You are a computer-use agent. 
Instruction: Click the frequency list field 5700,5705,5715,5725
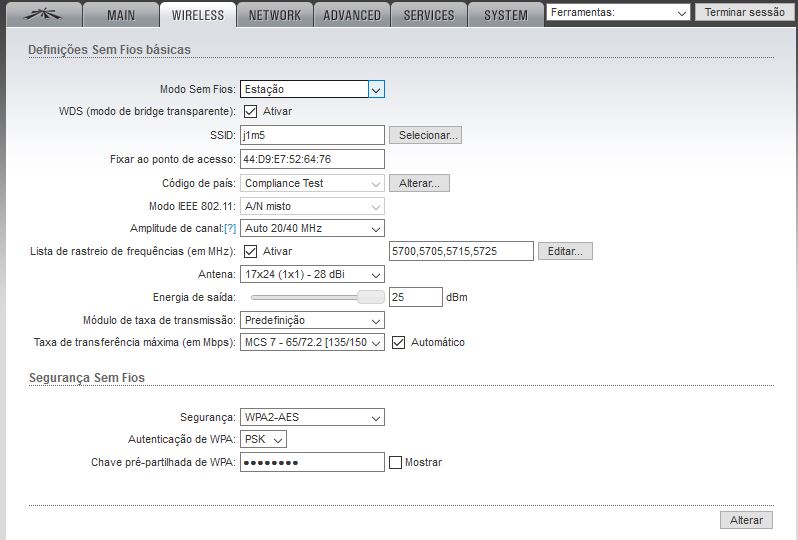point(461,251)
